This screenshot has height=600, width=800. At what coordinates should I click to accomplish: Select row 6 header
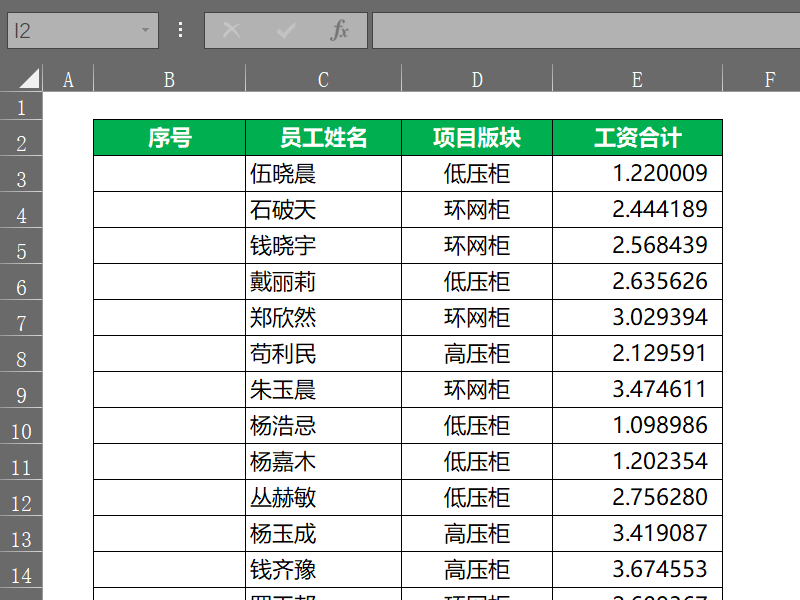click(21, 282)
